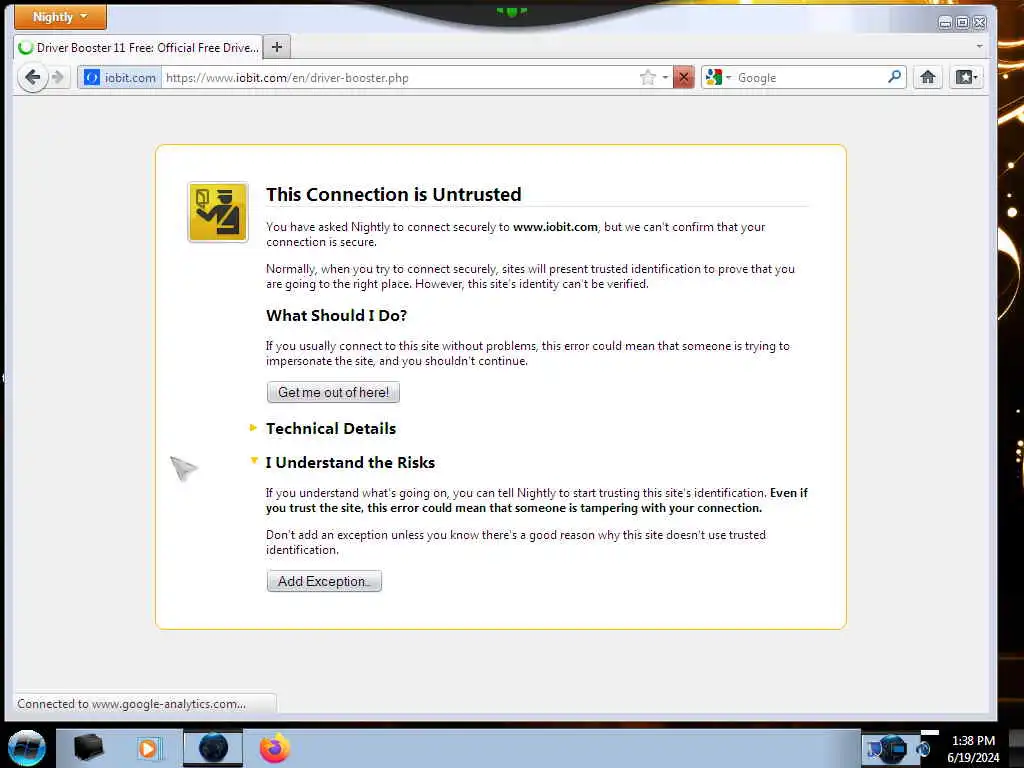The width and height of the screenshot is (1024, 768).
Task: Select the Driver Booster 11 Free tab
Action: click(x=138, y=48)
